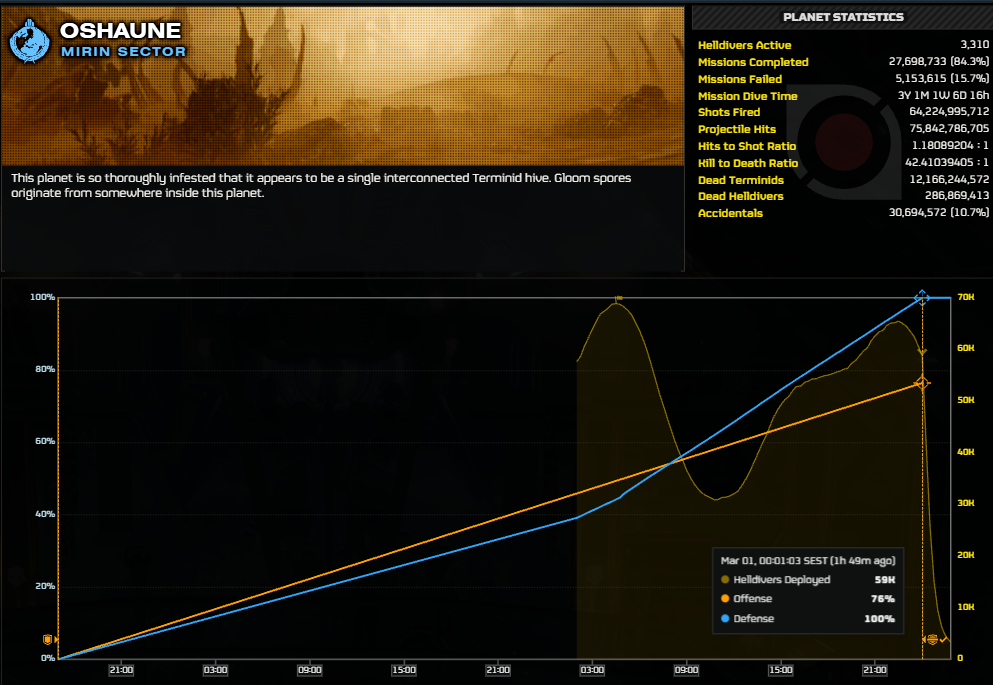993x685 pixels.
Task: Click the OSHAUNE planet title
Action: [120, 30]
